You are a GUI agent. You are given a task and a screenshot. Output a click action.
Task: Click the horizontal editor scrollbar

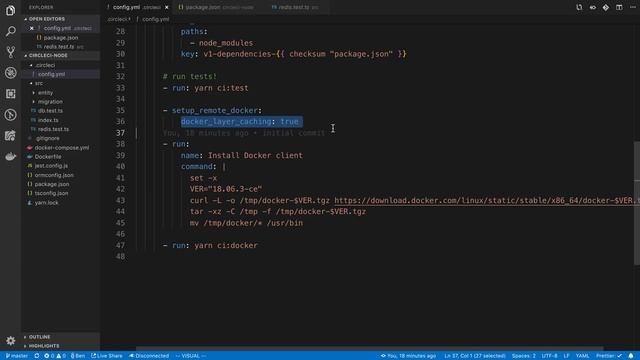(x=369, y=349)
